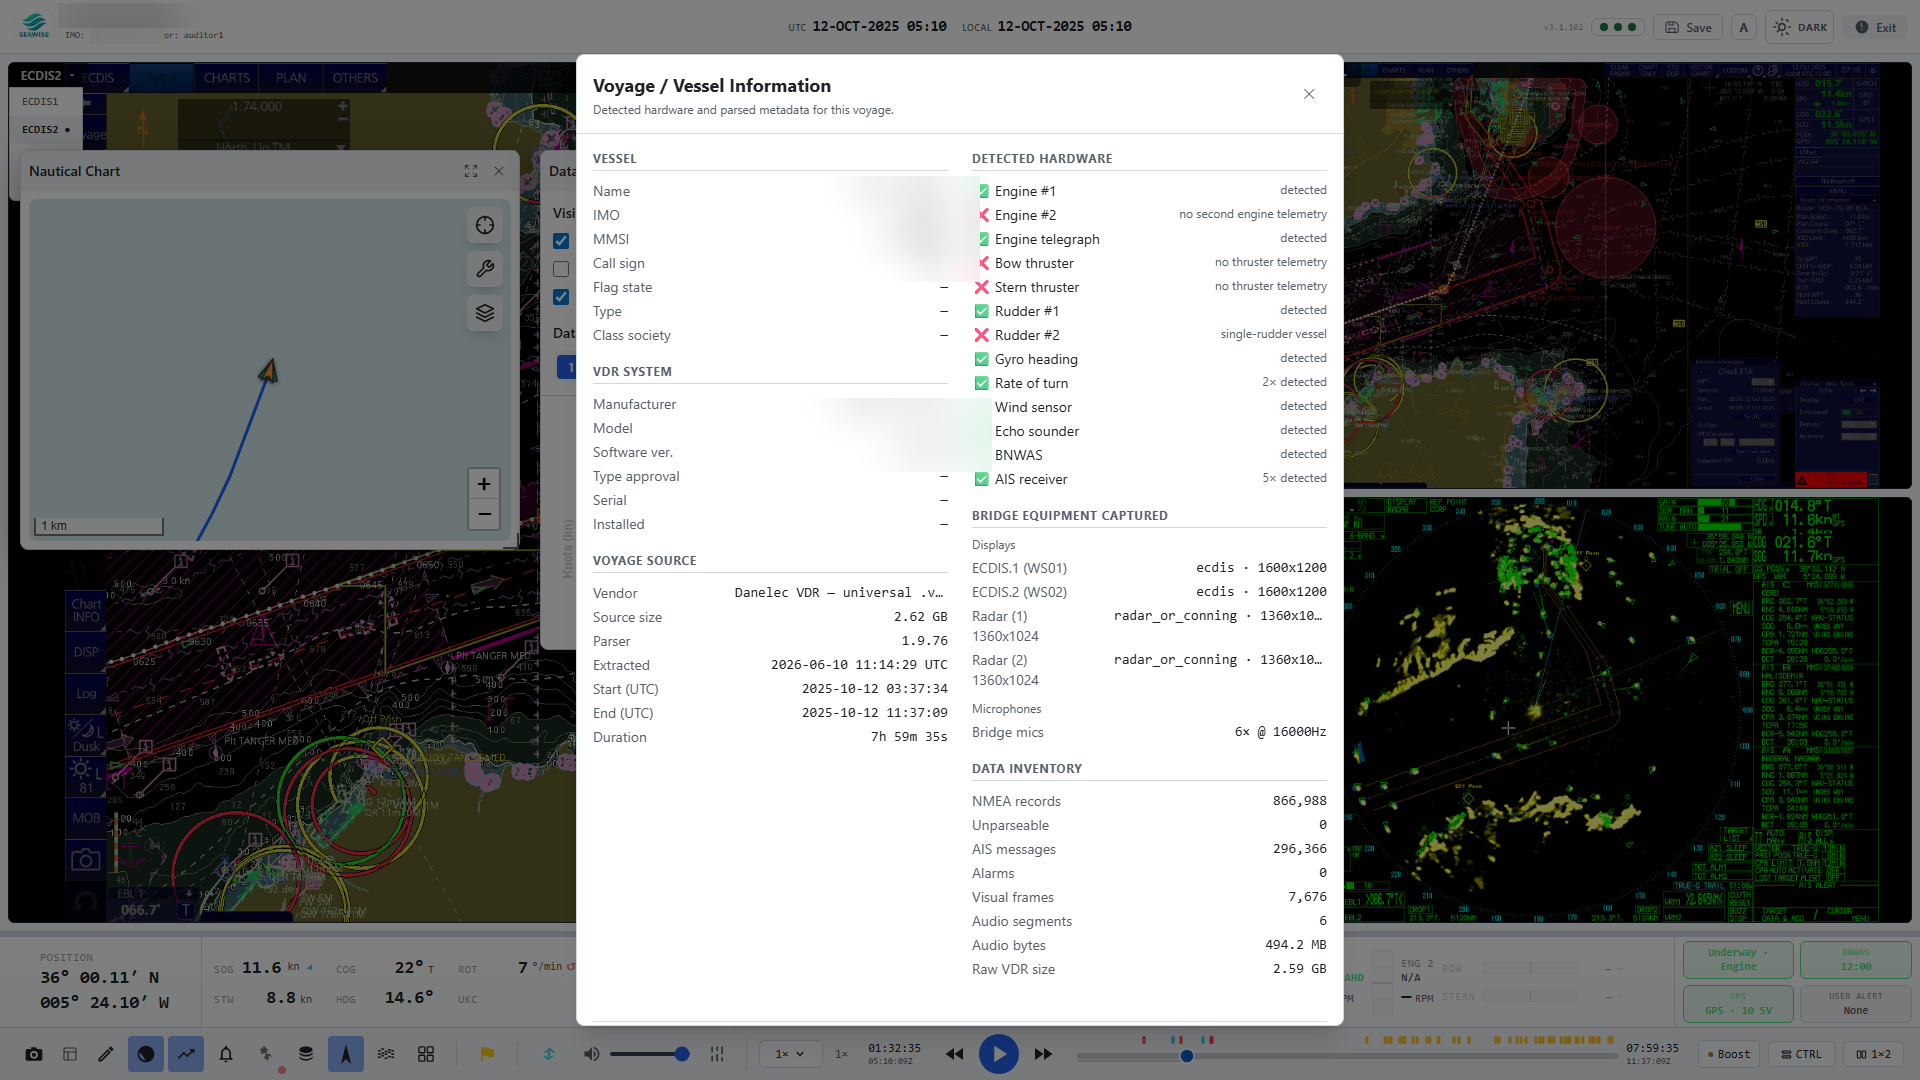Screen dimensions: 1920x1080
Task: Play the voyage recording
Action: [x=998, y=1054]
